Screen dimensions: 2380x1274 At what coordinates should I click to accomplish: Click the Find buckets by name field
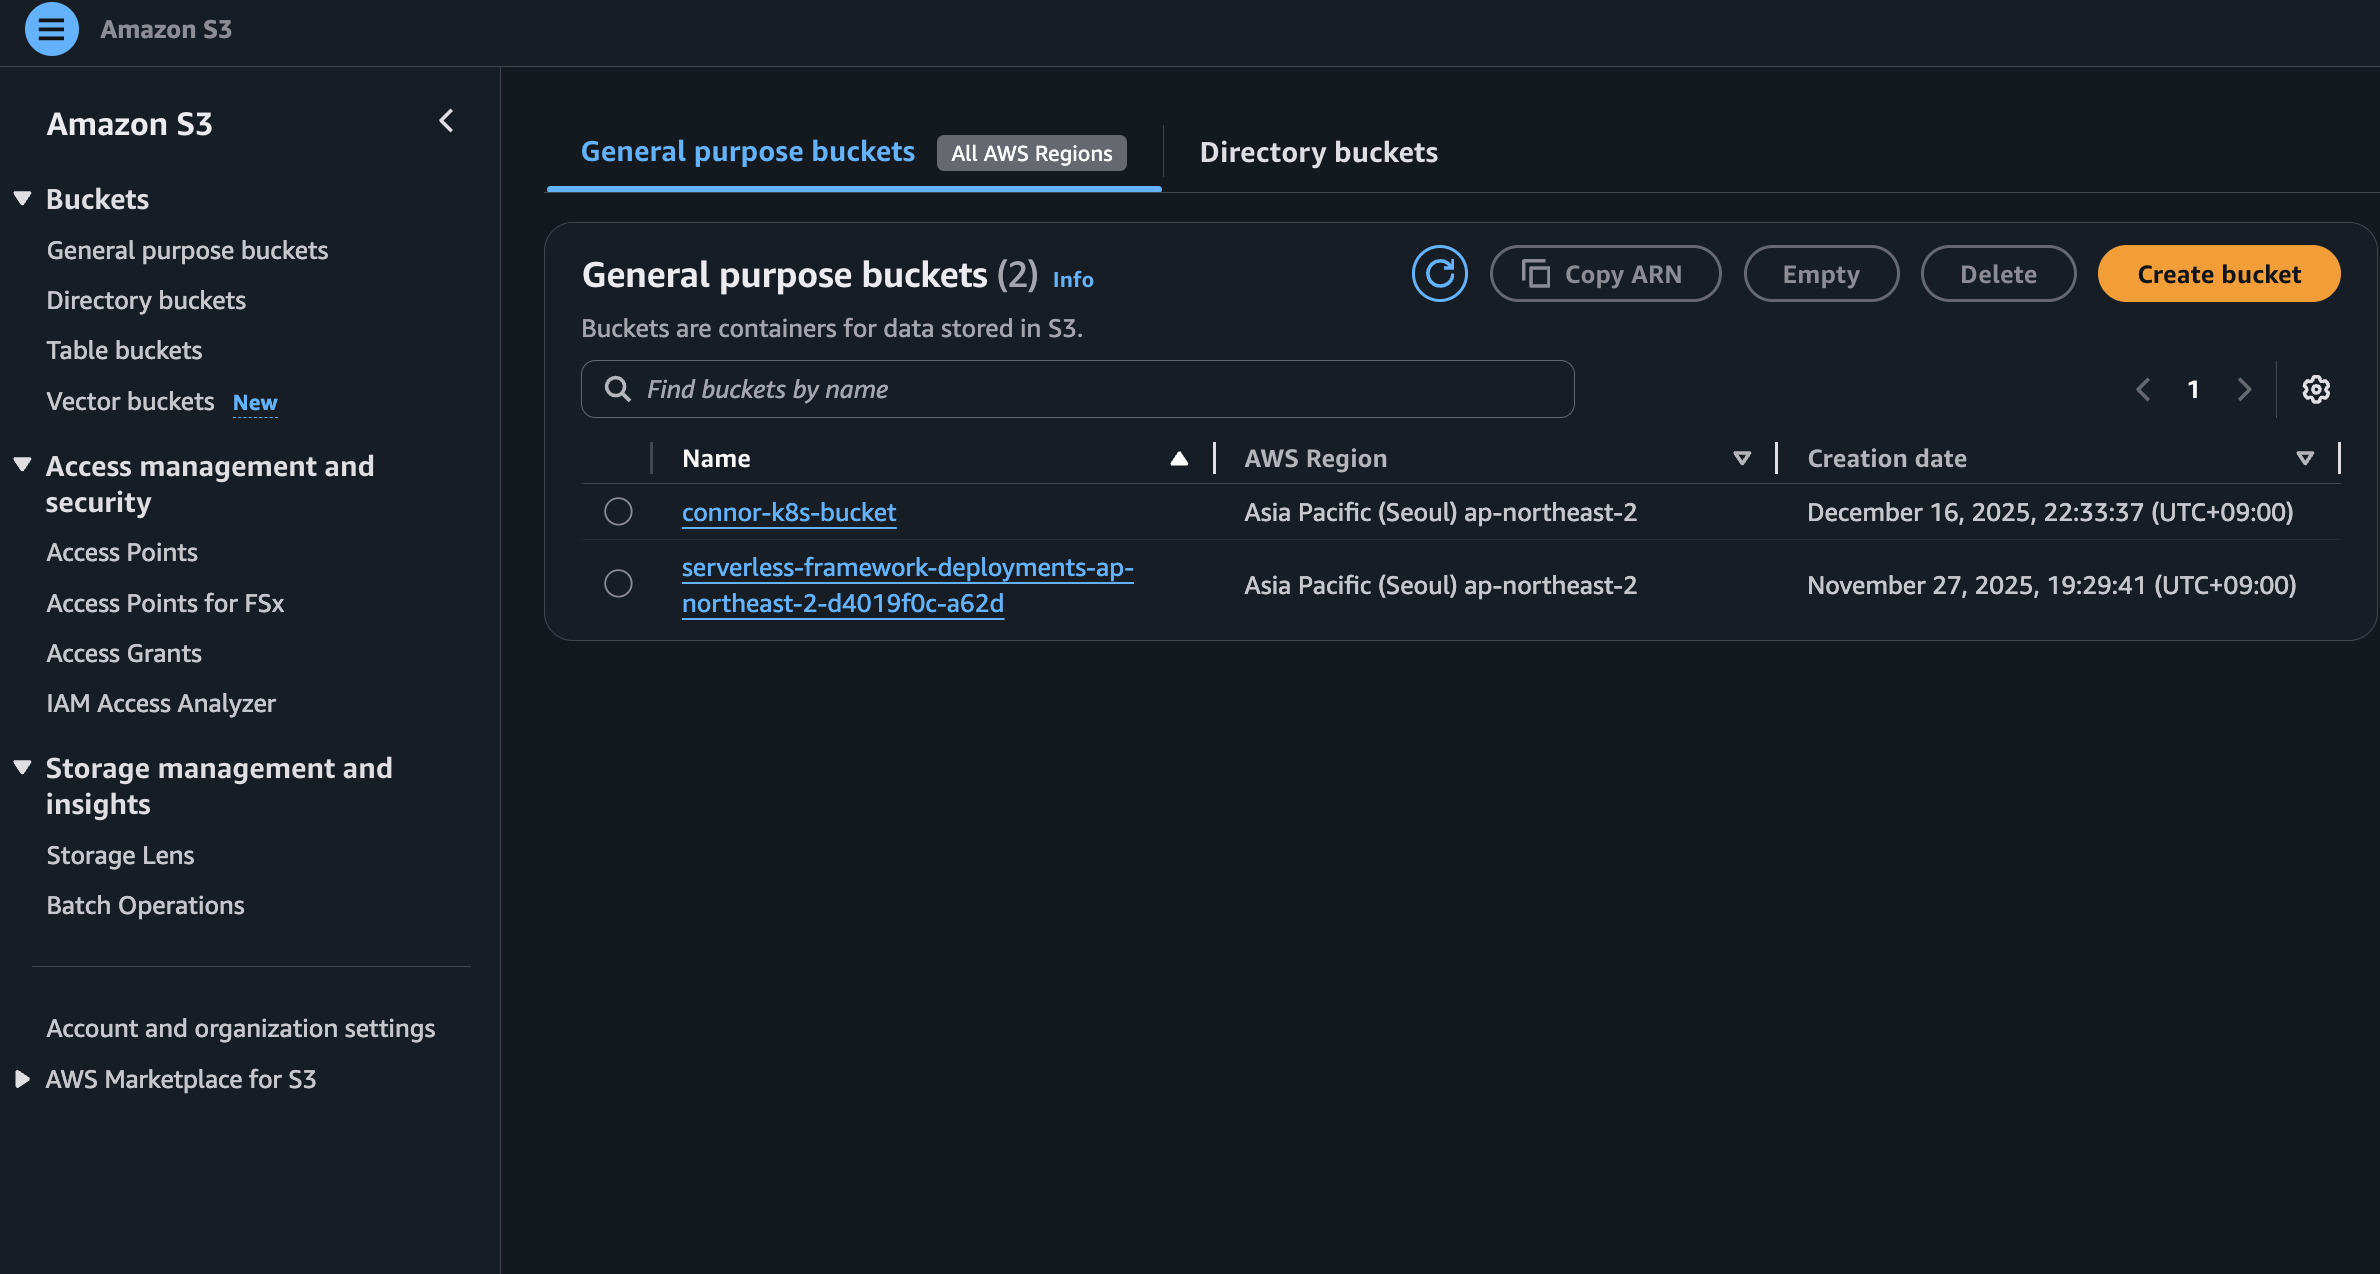click(x=1090, y=389)
